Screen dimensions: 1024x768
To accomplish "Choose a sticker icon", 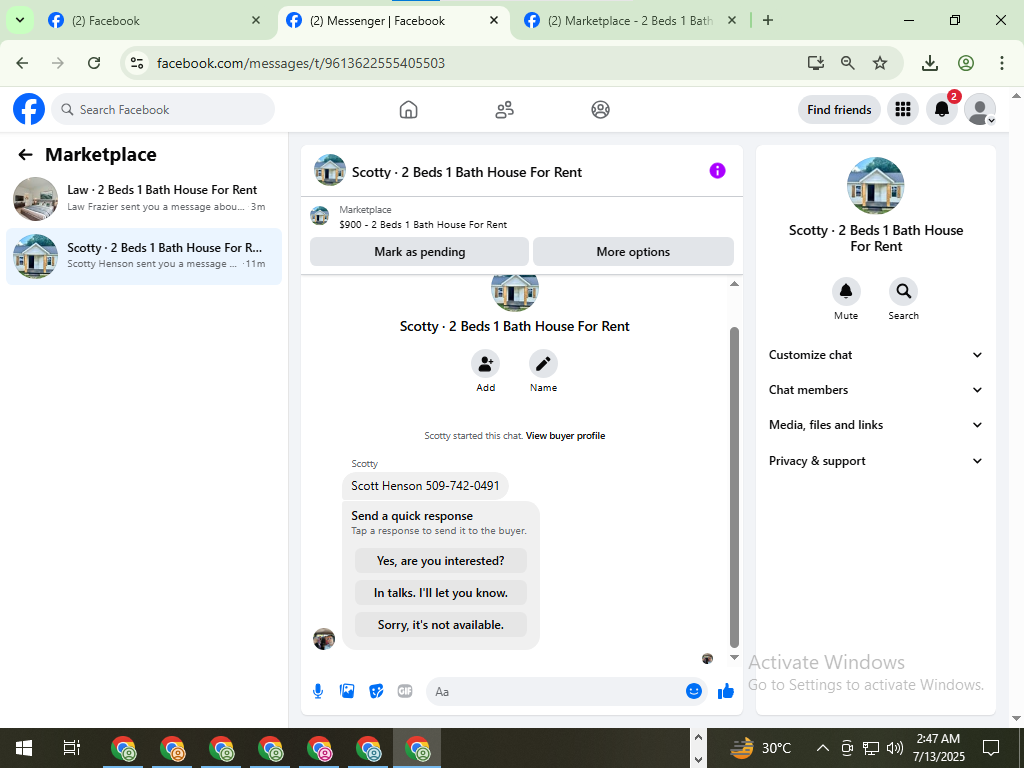I will pos(376,691).
